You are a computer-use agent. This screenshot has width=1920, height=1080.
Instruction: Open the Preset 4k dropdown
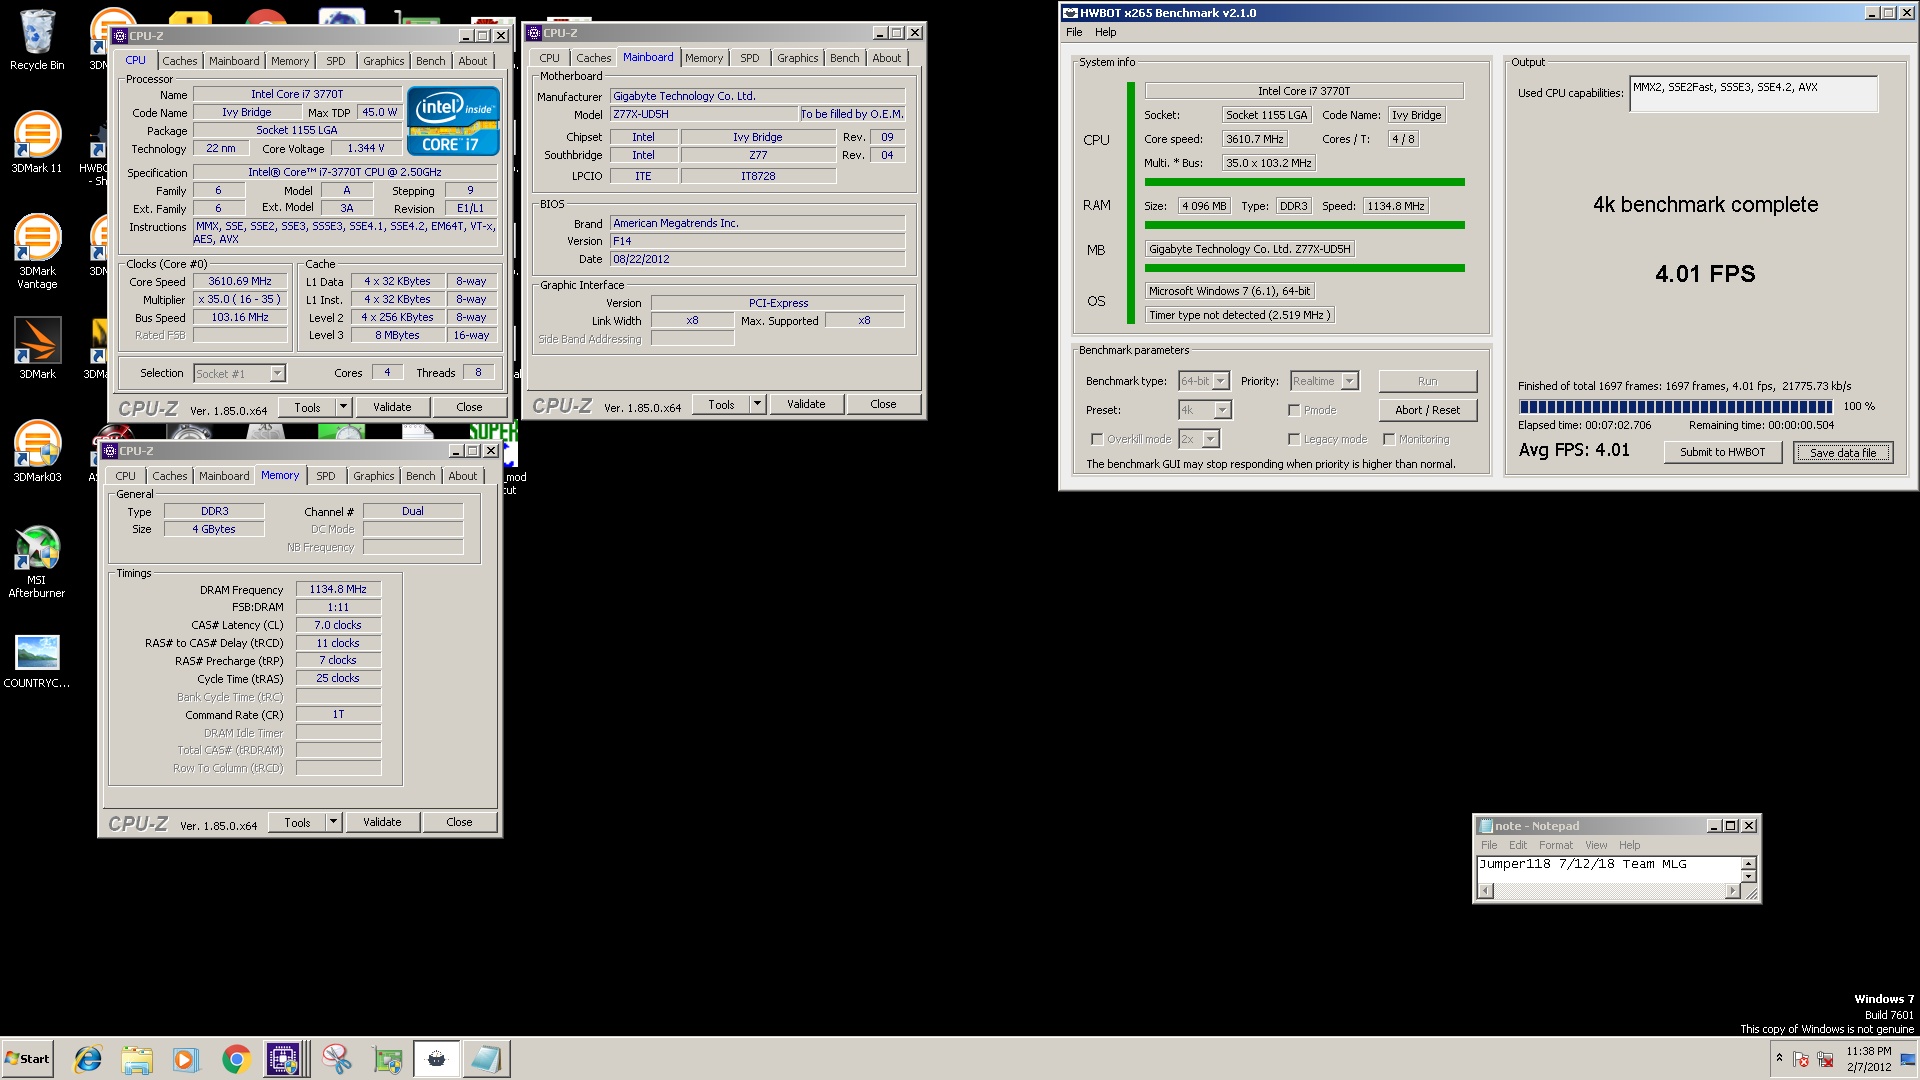click(1205, 410)
